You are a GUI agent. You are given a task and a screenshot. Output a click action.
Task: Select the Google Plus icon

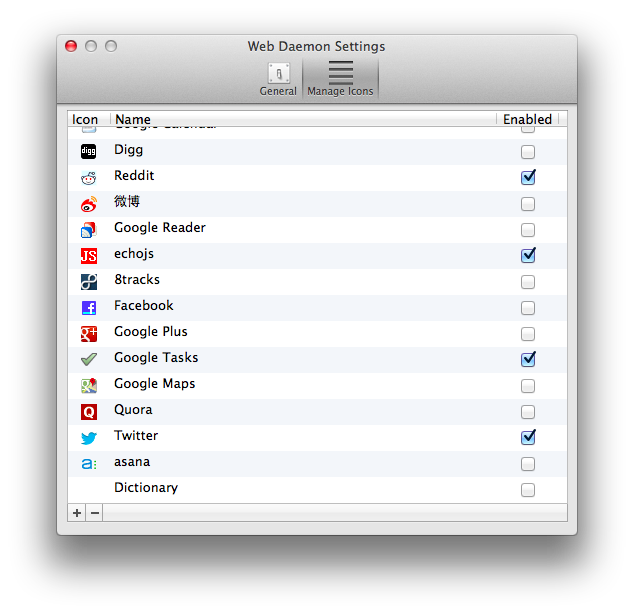[x=89, y=334]
